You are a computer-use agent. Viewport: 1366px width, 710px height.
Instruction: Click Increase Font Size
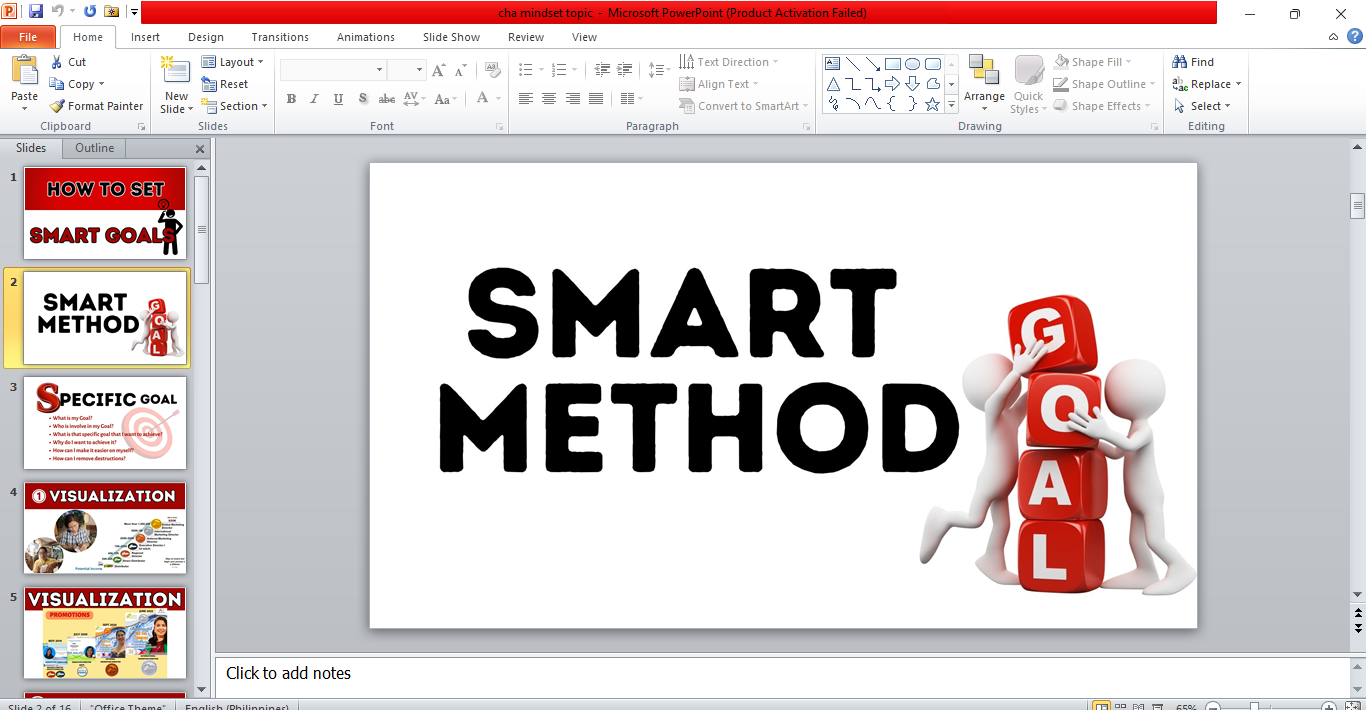[x=439, y=70]
